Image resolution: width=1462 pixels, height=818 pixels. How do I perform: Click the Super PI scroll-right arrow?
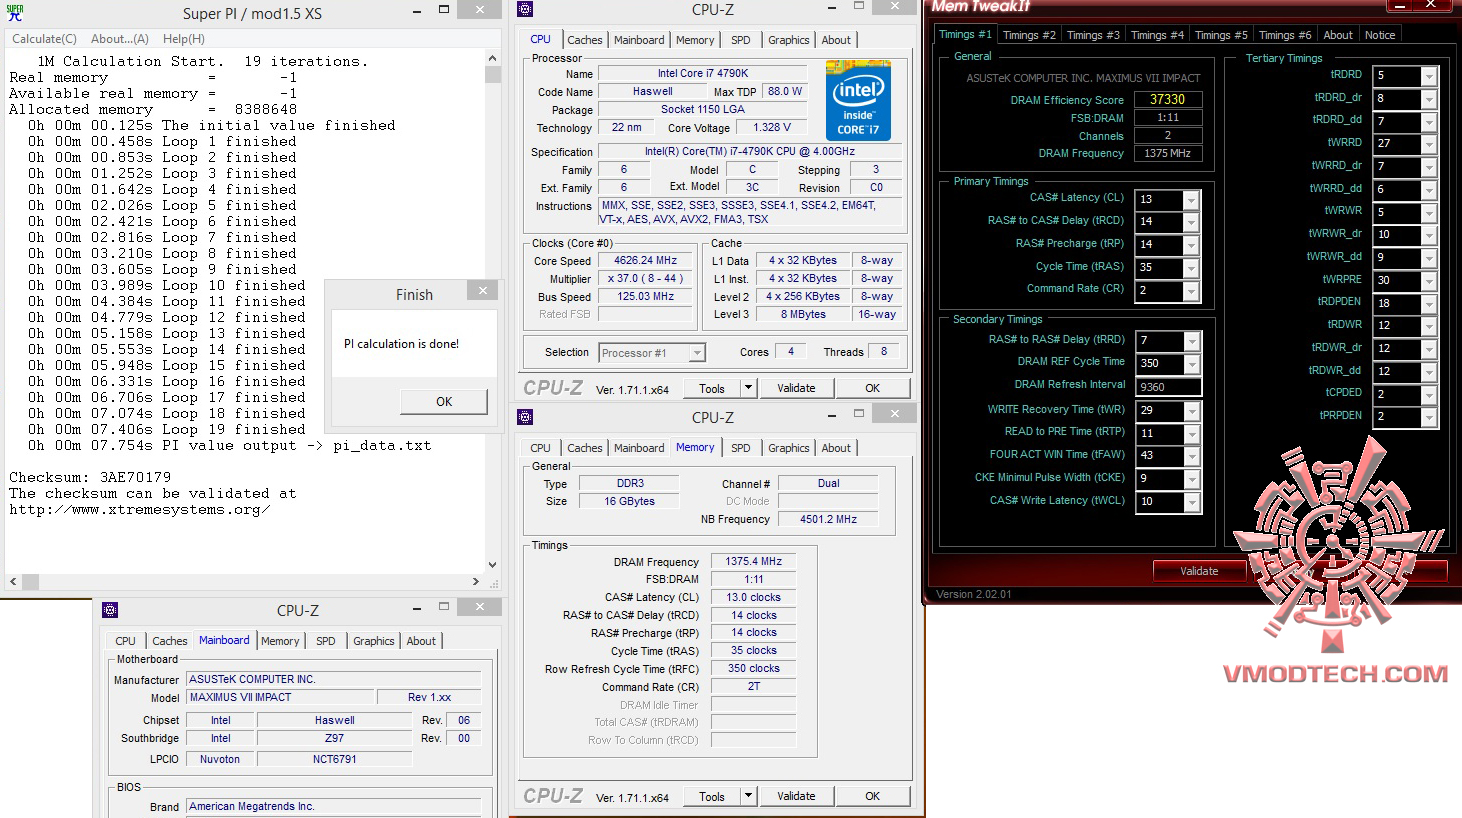(x=476, y=581)
